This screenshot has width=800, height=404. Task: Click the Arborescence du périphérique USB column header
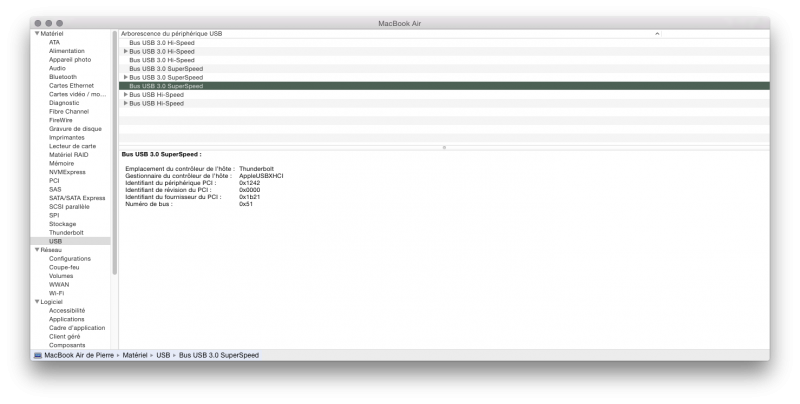click(x=171, y=34)
